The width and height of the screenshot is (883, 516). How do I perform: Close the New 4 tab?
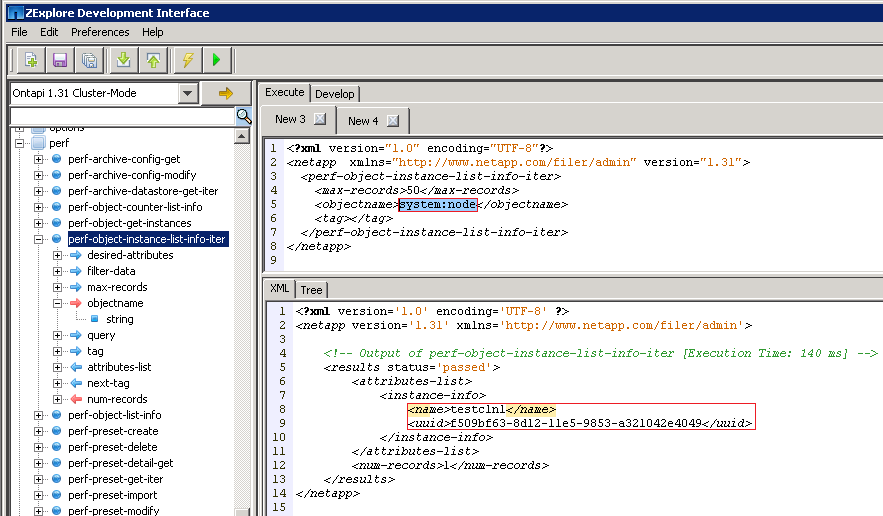point(393,121)
